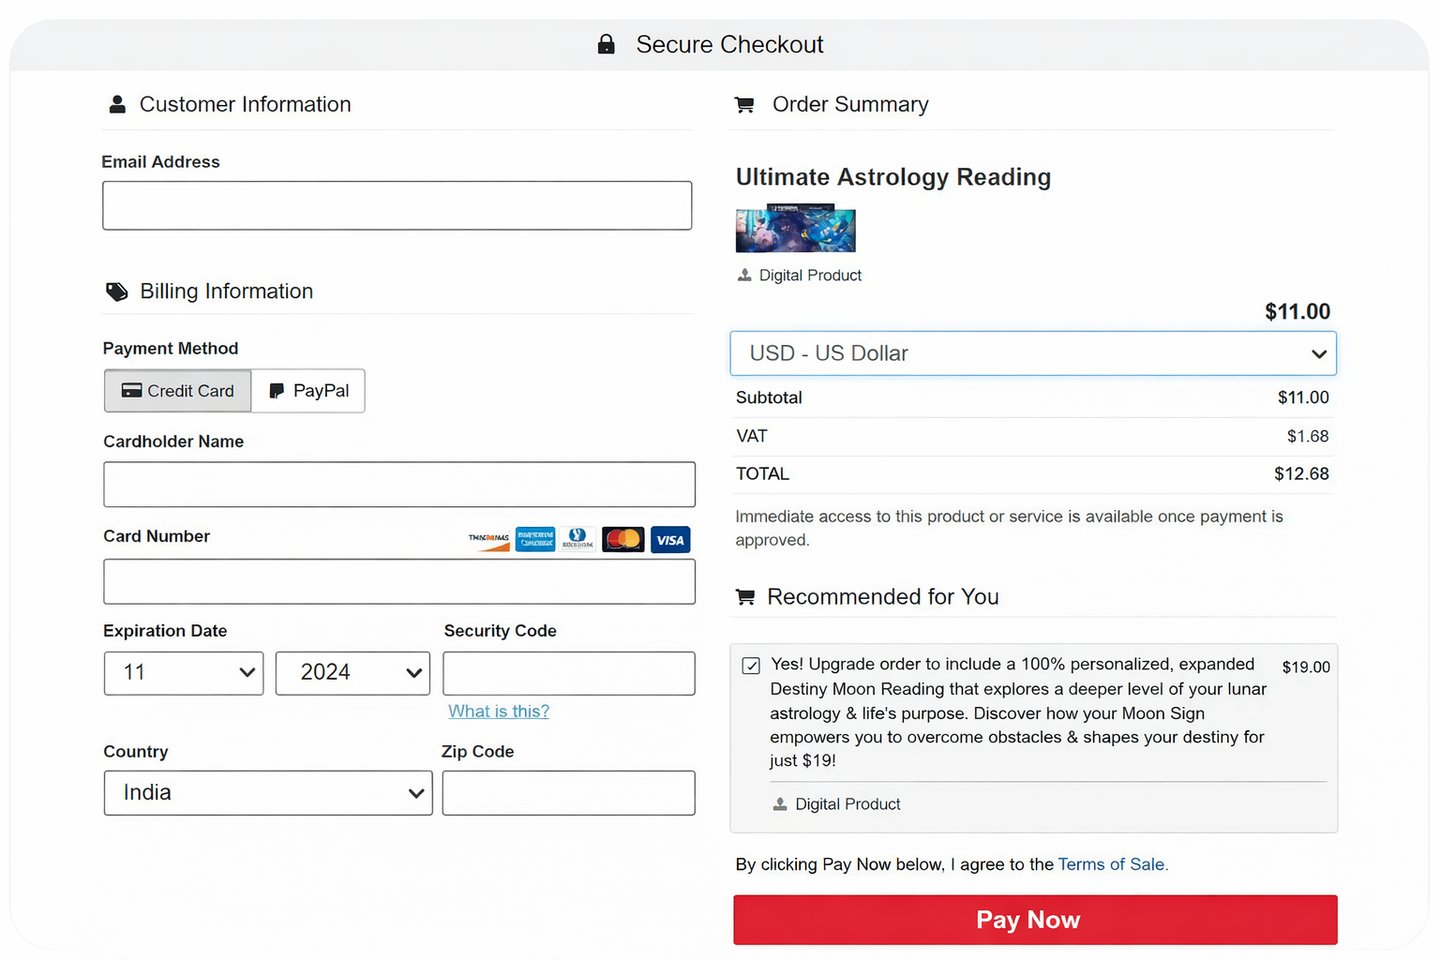Open the Terms of Sale link
Viewport: 1440px width, 960px height.
(x=1112, y=864)
